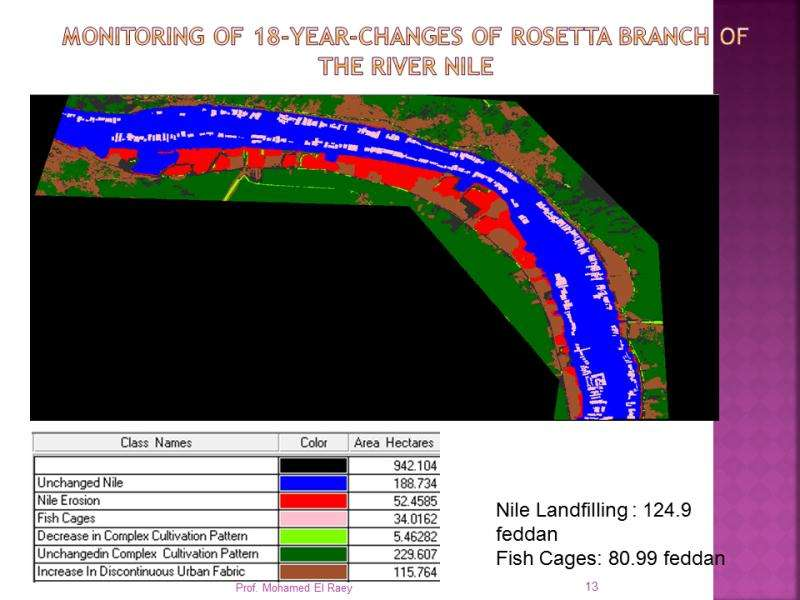Click the blue Unchanged Nile color swatch
The width and height of the screenshot is (800, 600).
313,483
